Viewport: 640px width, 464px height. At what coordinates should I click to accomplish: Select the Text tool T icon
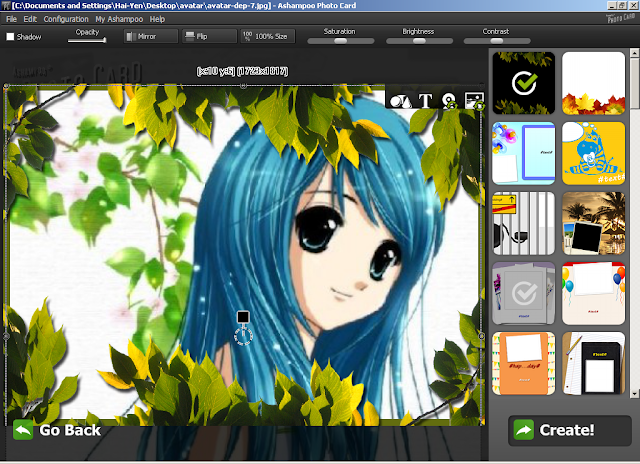point(425,100)
